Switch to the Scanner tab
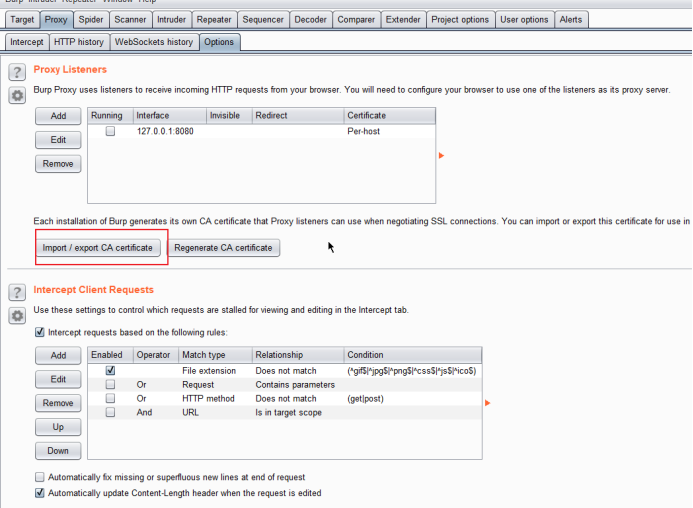693x508 pixels. 130,20
